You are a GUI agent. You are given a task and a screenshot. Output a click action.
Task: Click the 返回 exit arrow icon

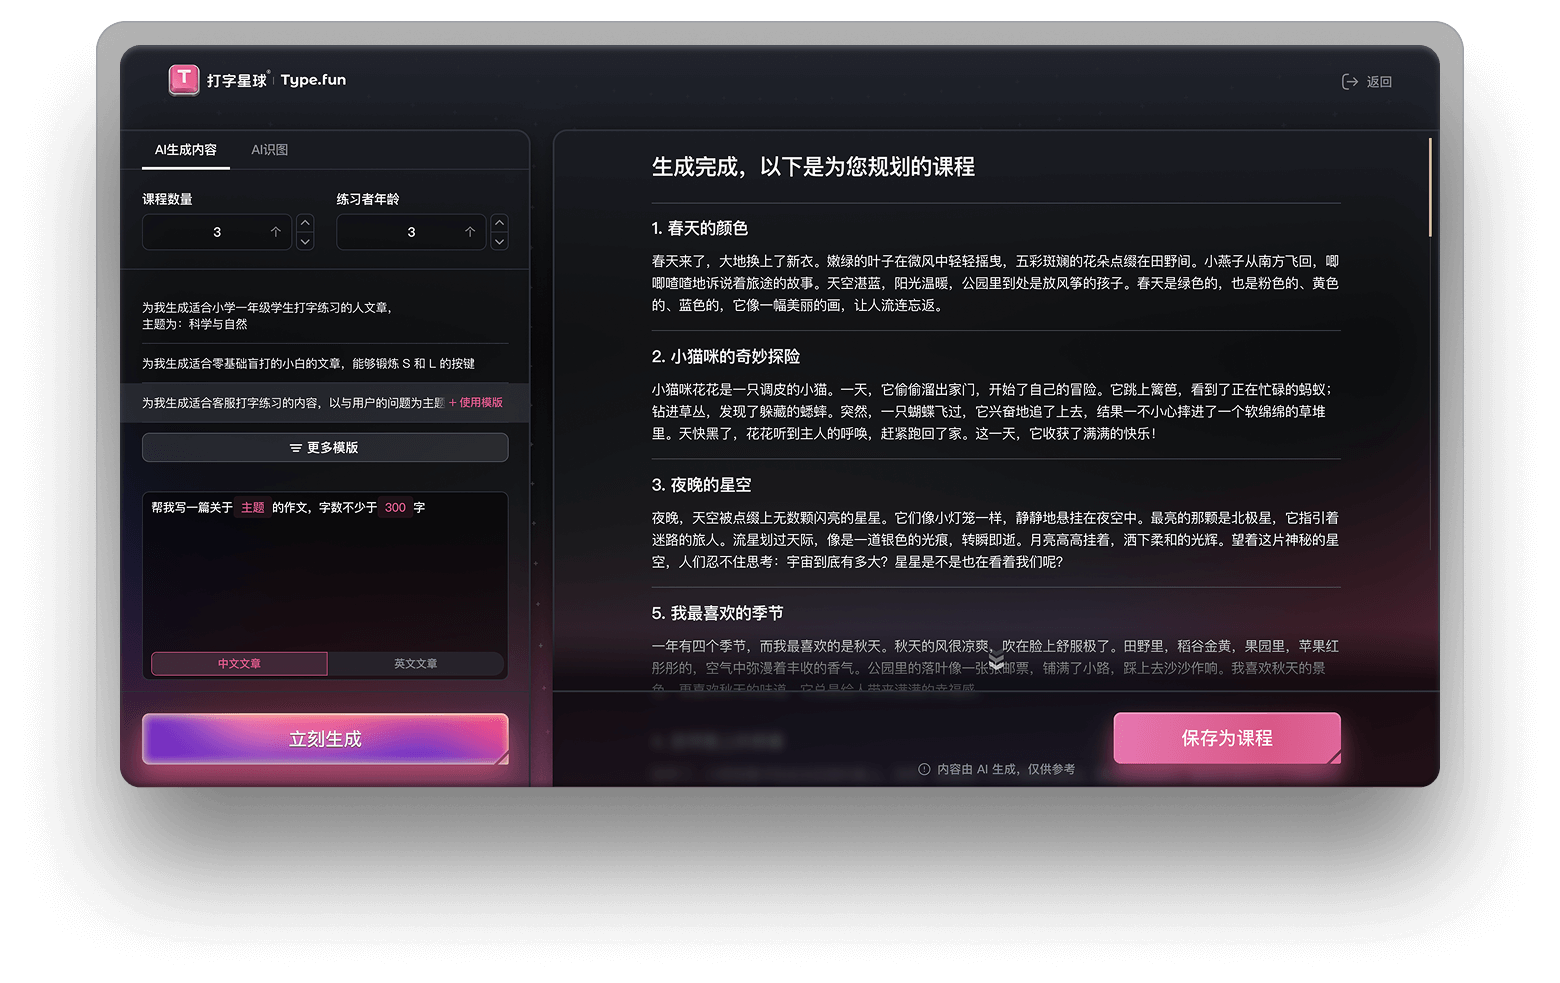pyautogui.click(x=1349, y=82)
